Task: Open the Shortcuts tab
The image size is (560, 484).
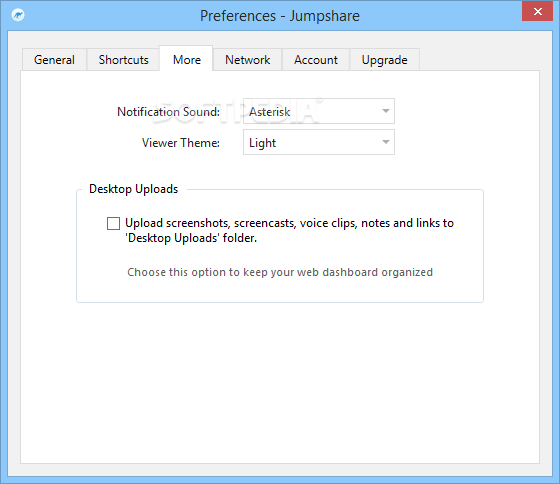Action: (x=123, y=60)
